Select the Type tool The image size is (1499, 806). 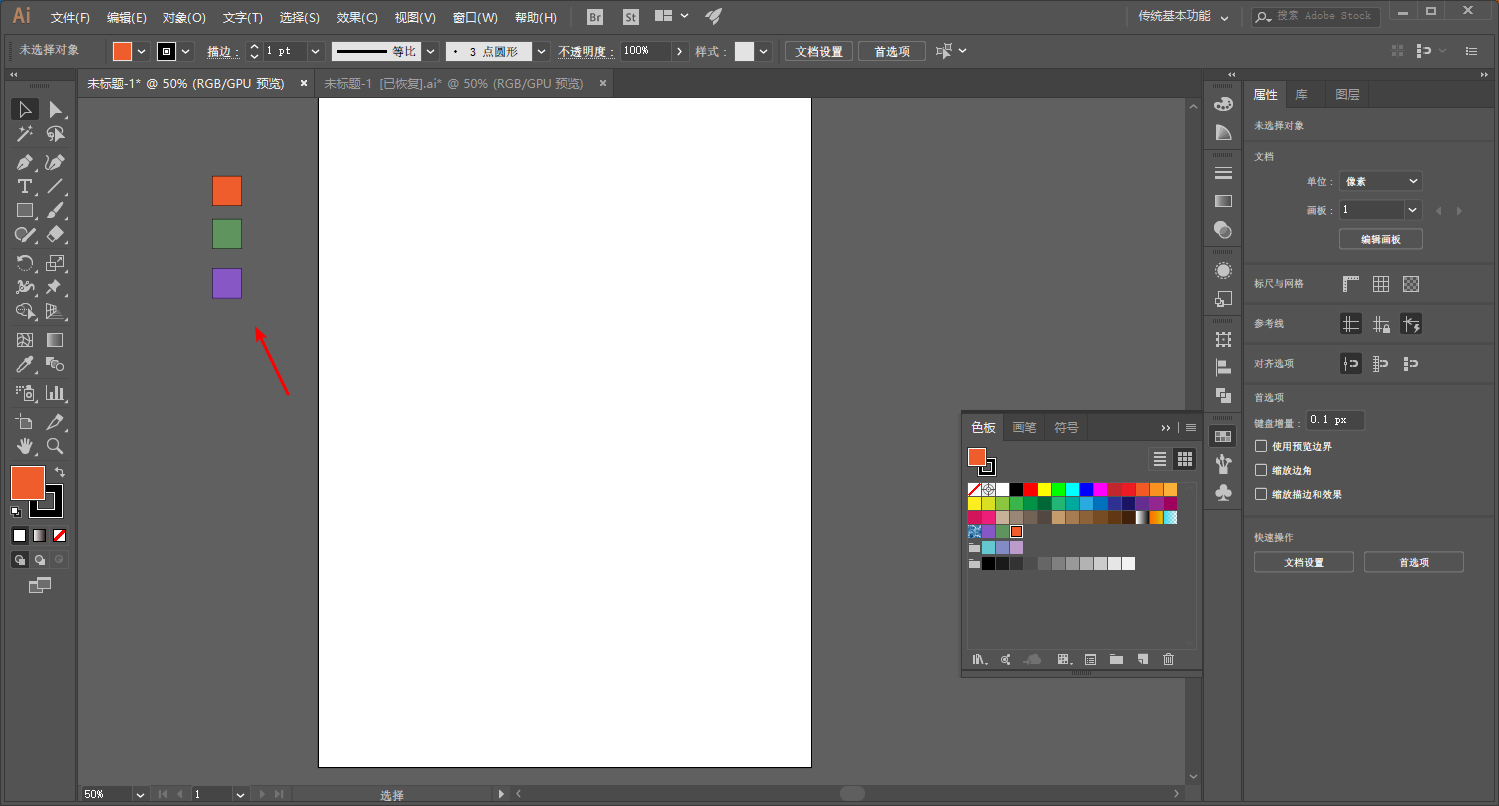click(x=25, y=186)
